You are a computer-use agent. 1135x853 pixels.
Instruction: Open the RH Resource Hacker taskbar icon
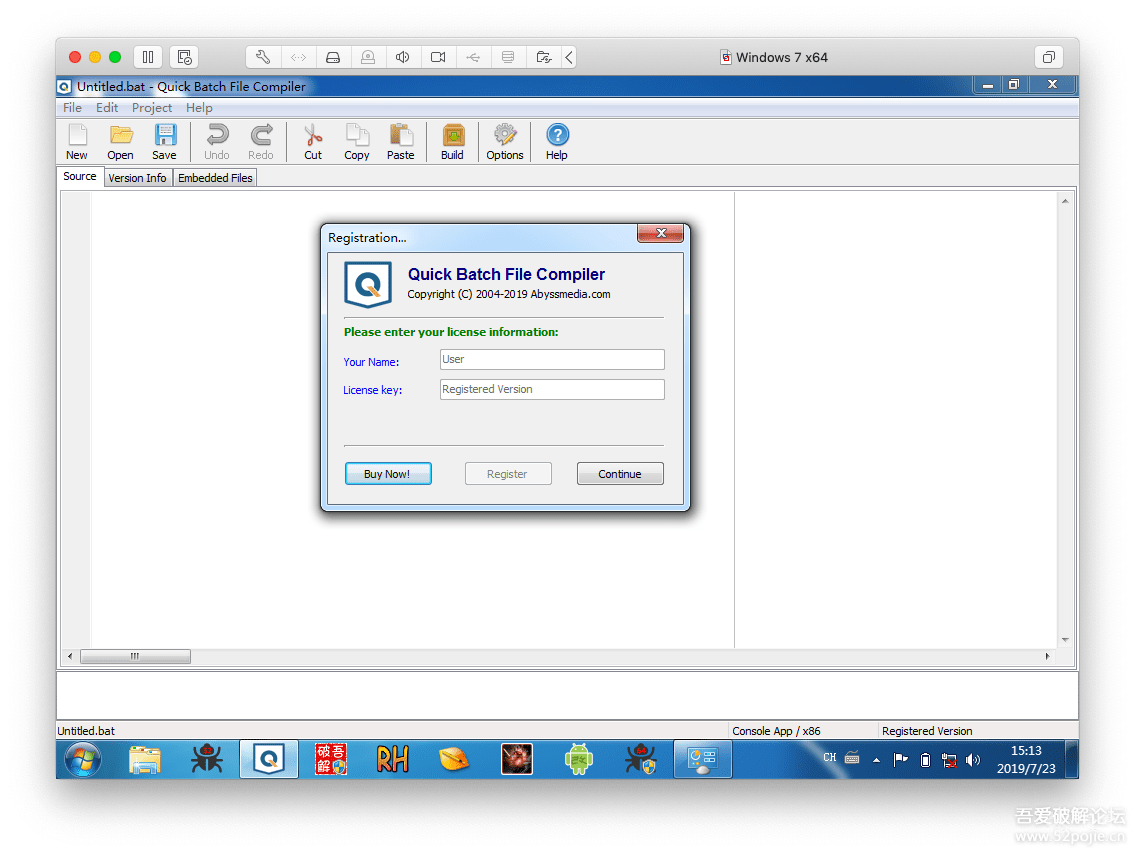coord(392,760)
